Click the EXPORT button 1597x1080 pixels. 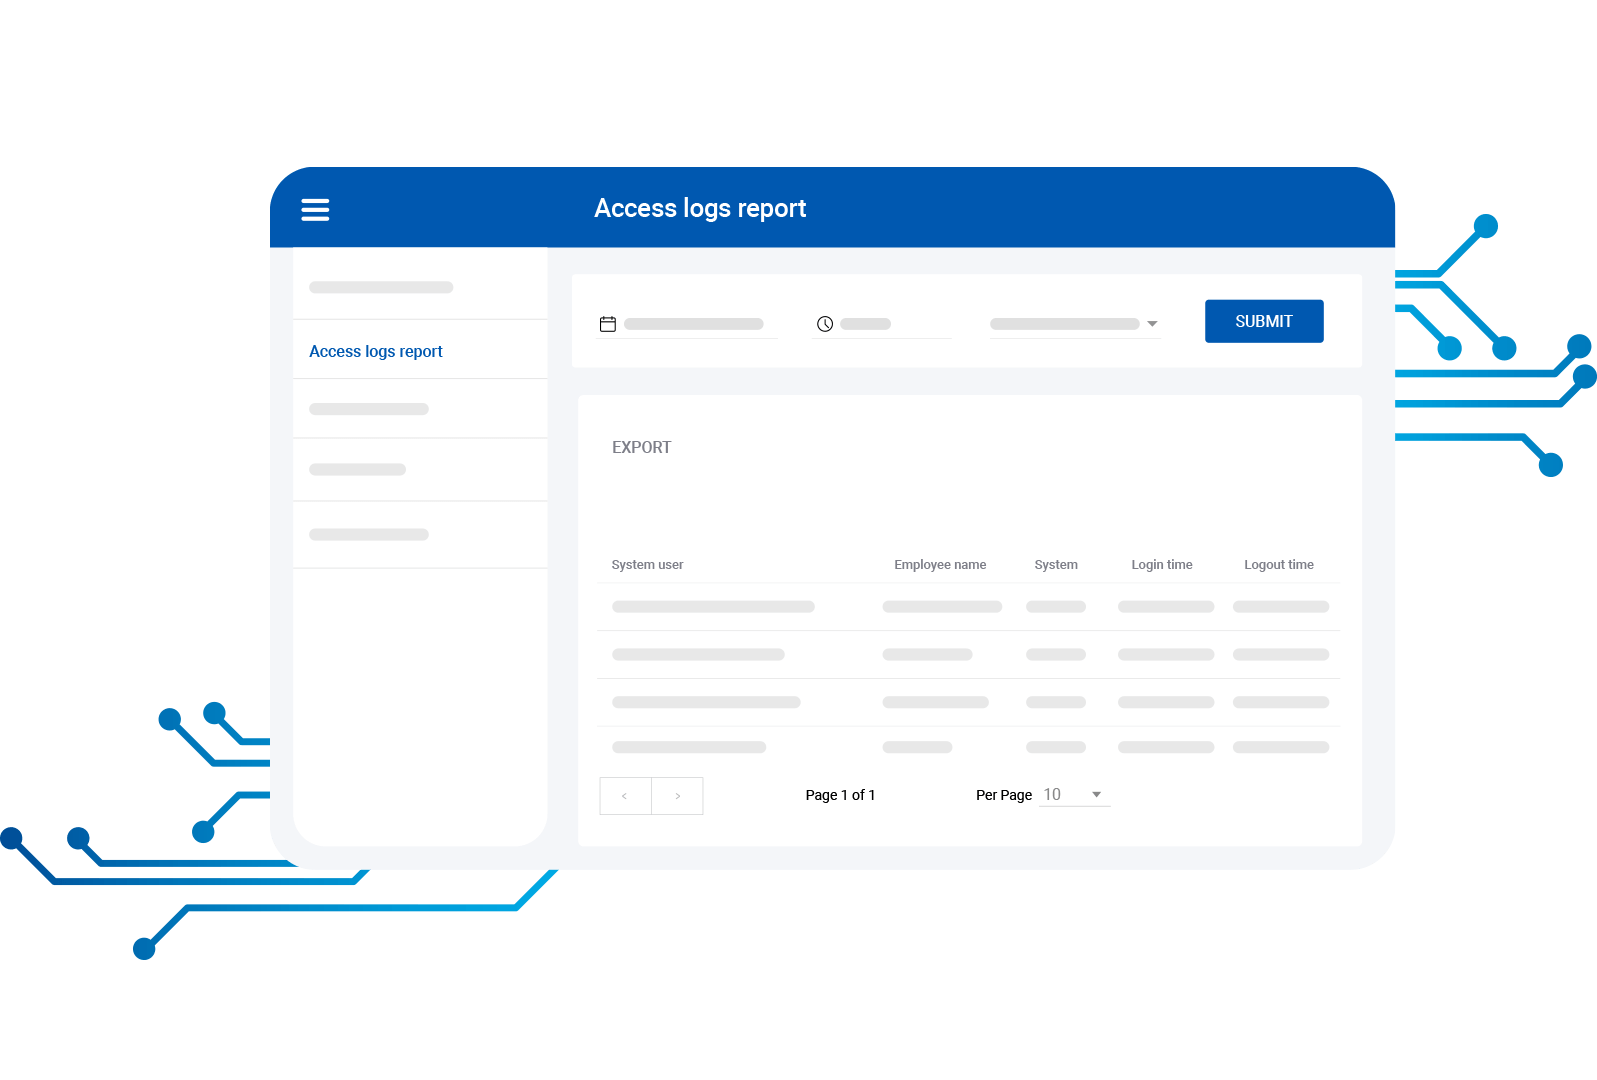pyautogui.click(x=641, y=447)
